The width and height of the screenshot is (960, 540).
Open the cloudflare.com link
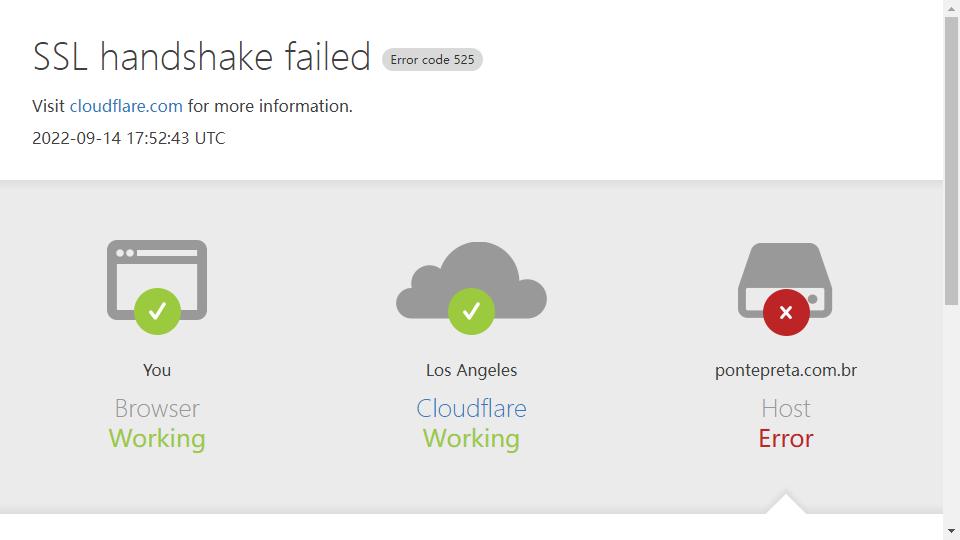coord(126,106)
